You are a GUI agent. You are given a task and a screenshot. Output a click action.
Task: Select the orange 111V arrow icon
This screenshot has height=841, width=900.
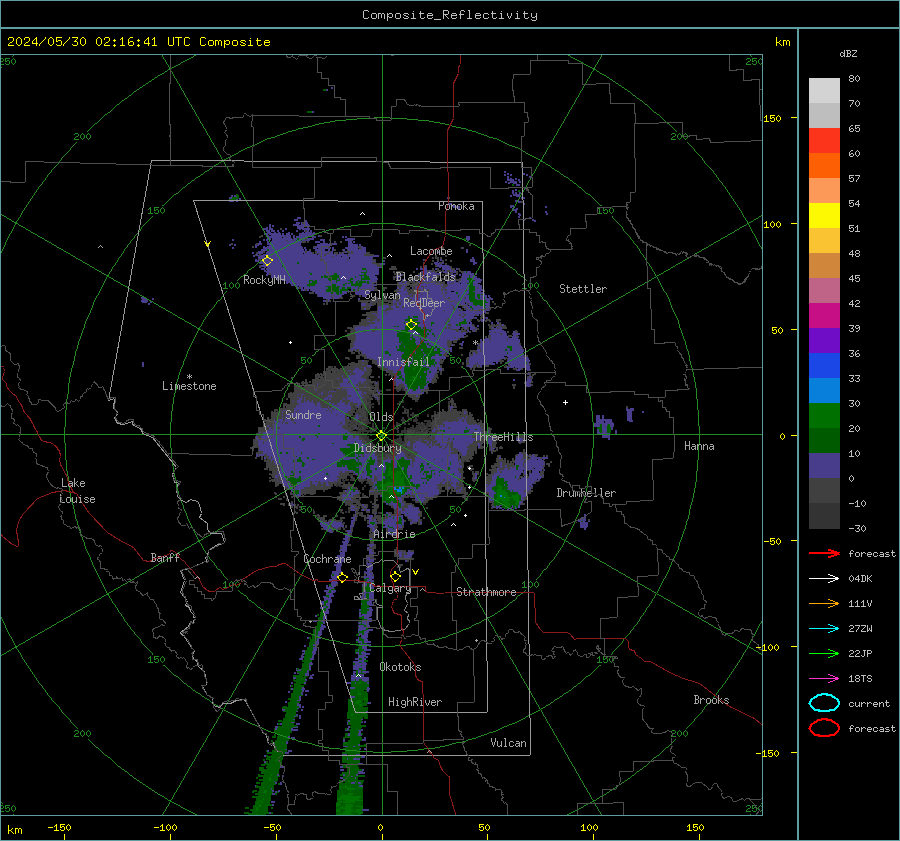click(x=824, y=603)
